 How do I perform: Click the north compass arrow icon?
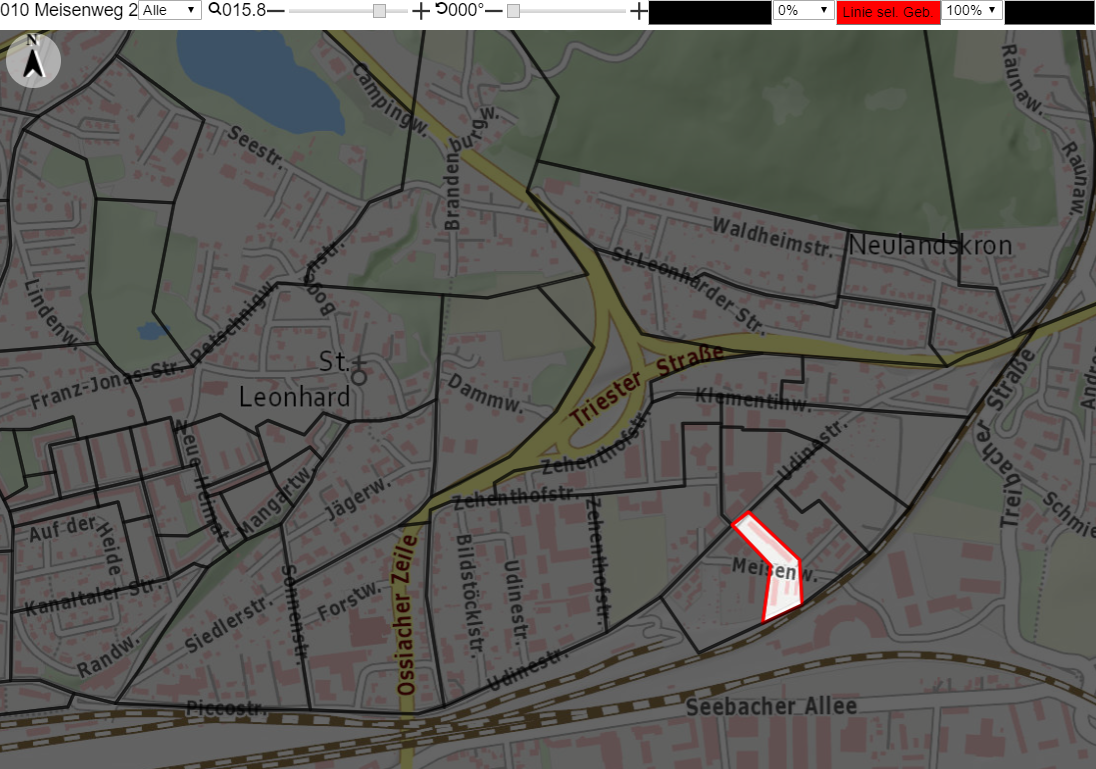tap(33, 61)
